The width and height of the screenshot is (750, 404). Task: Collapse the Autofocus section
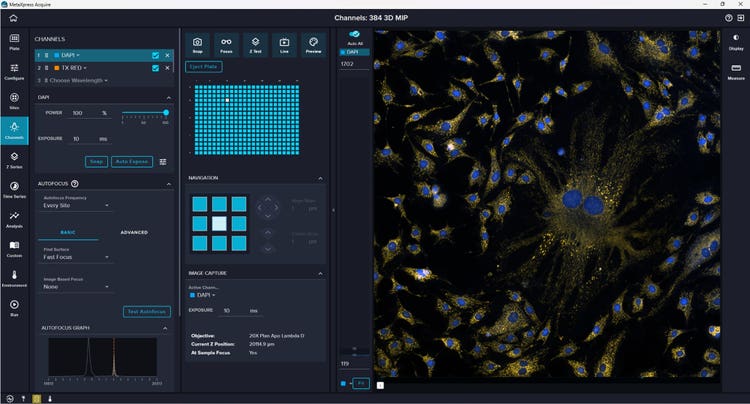169,184
